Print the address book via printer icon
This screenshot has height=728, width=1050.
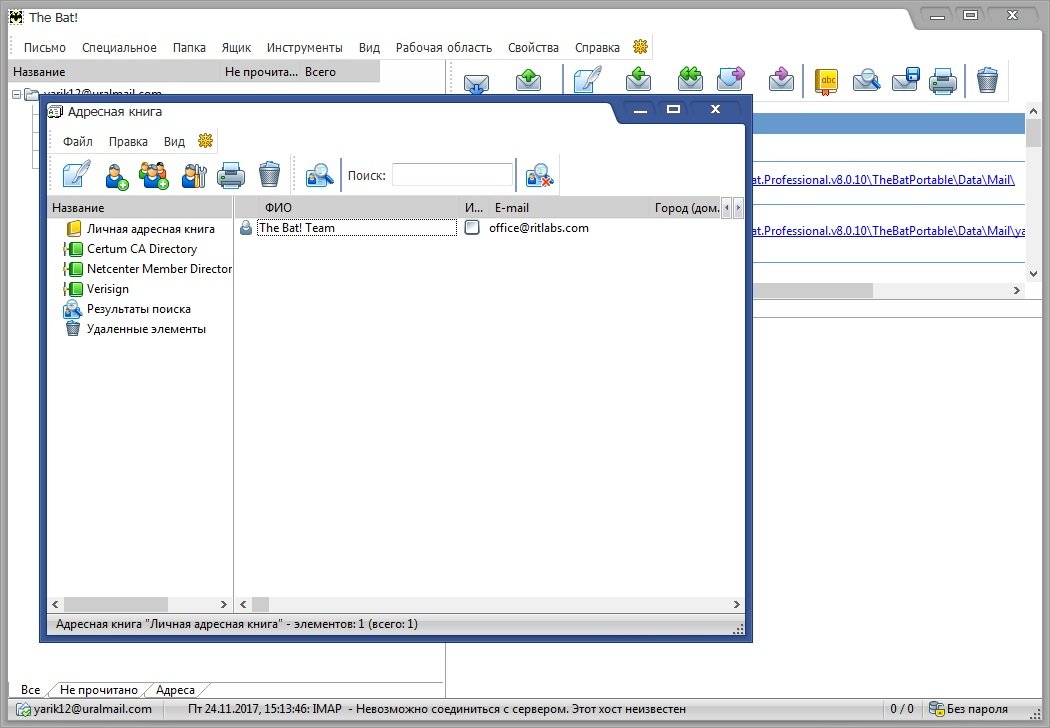tap(231, 176)
